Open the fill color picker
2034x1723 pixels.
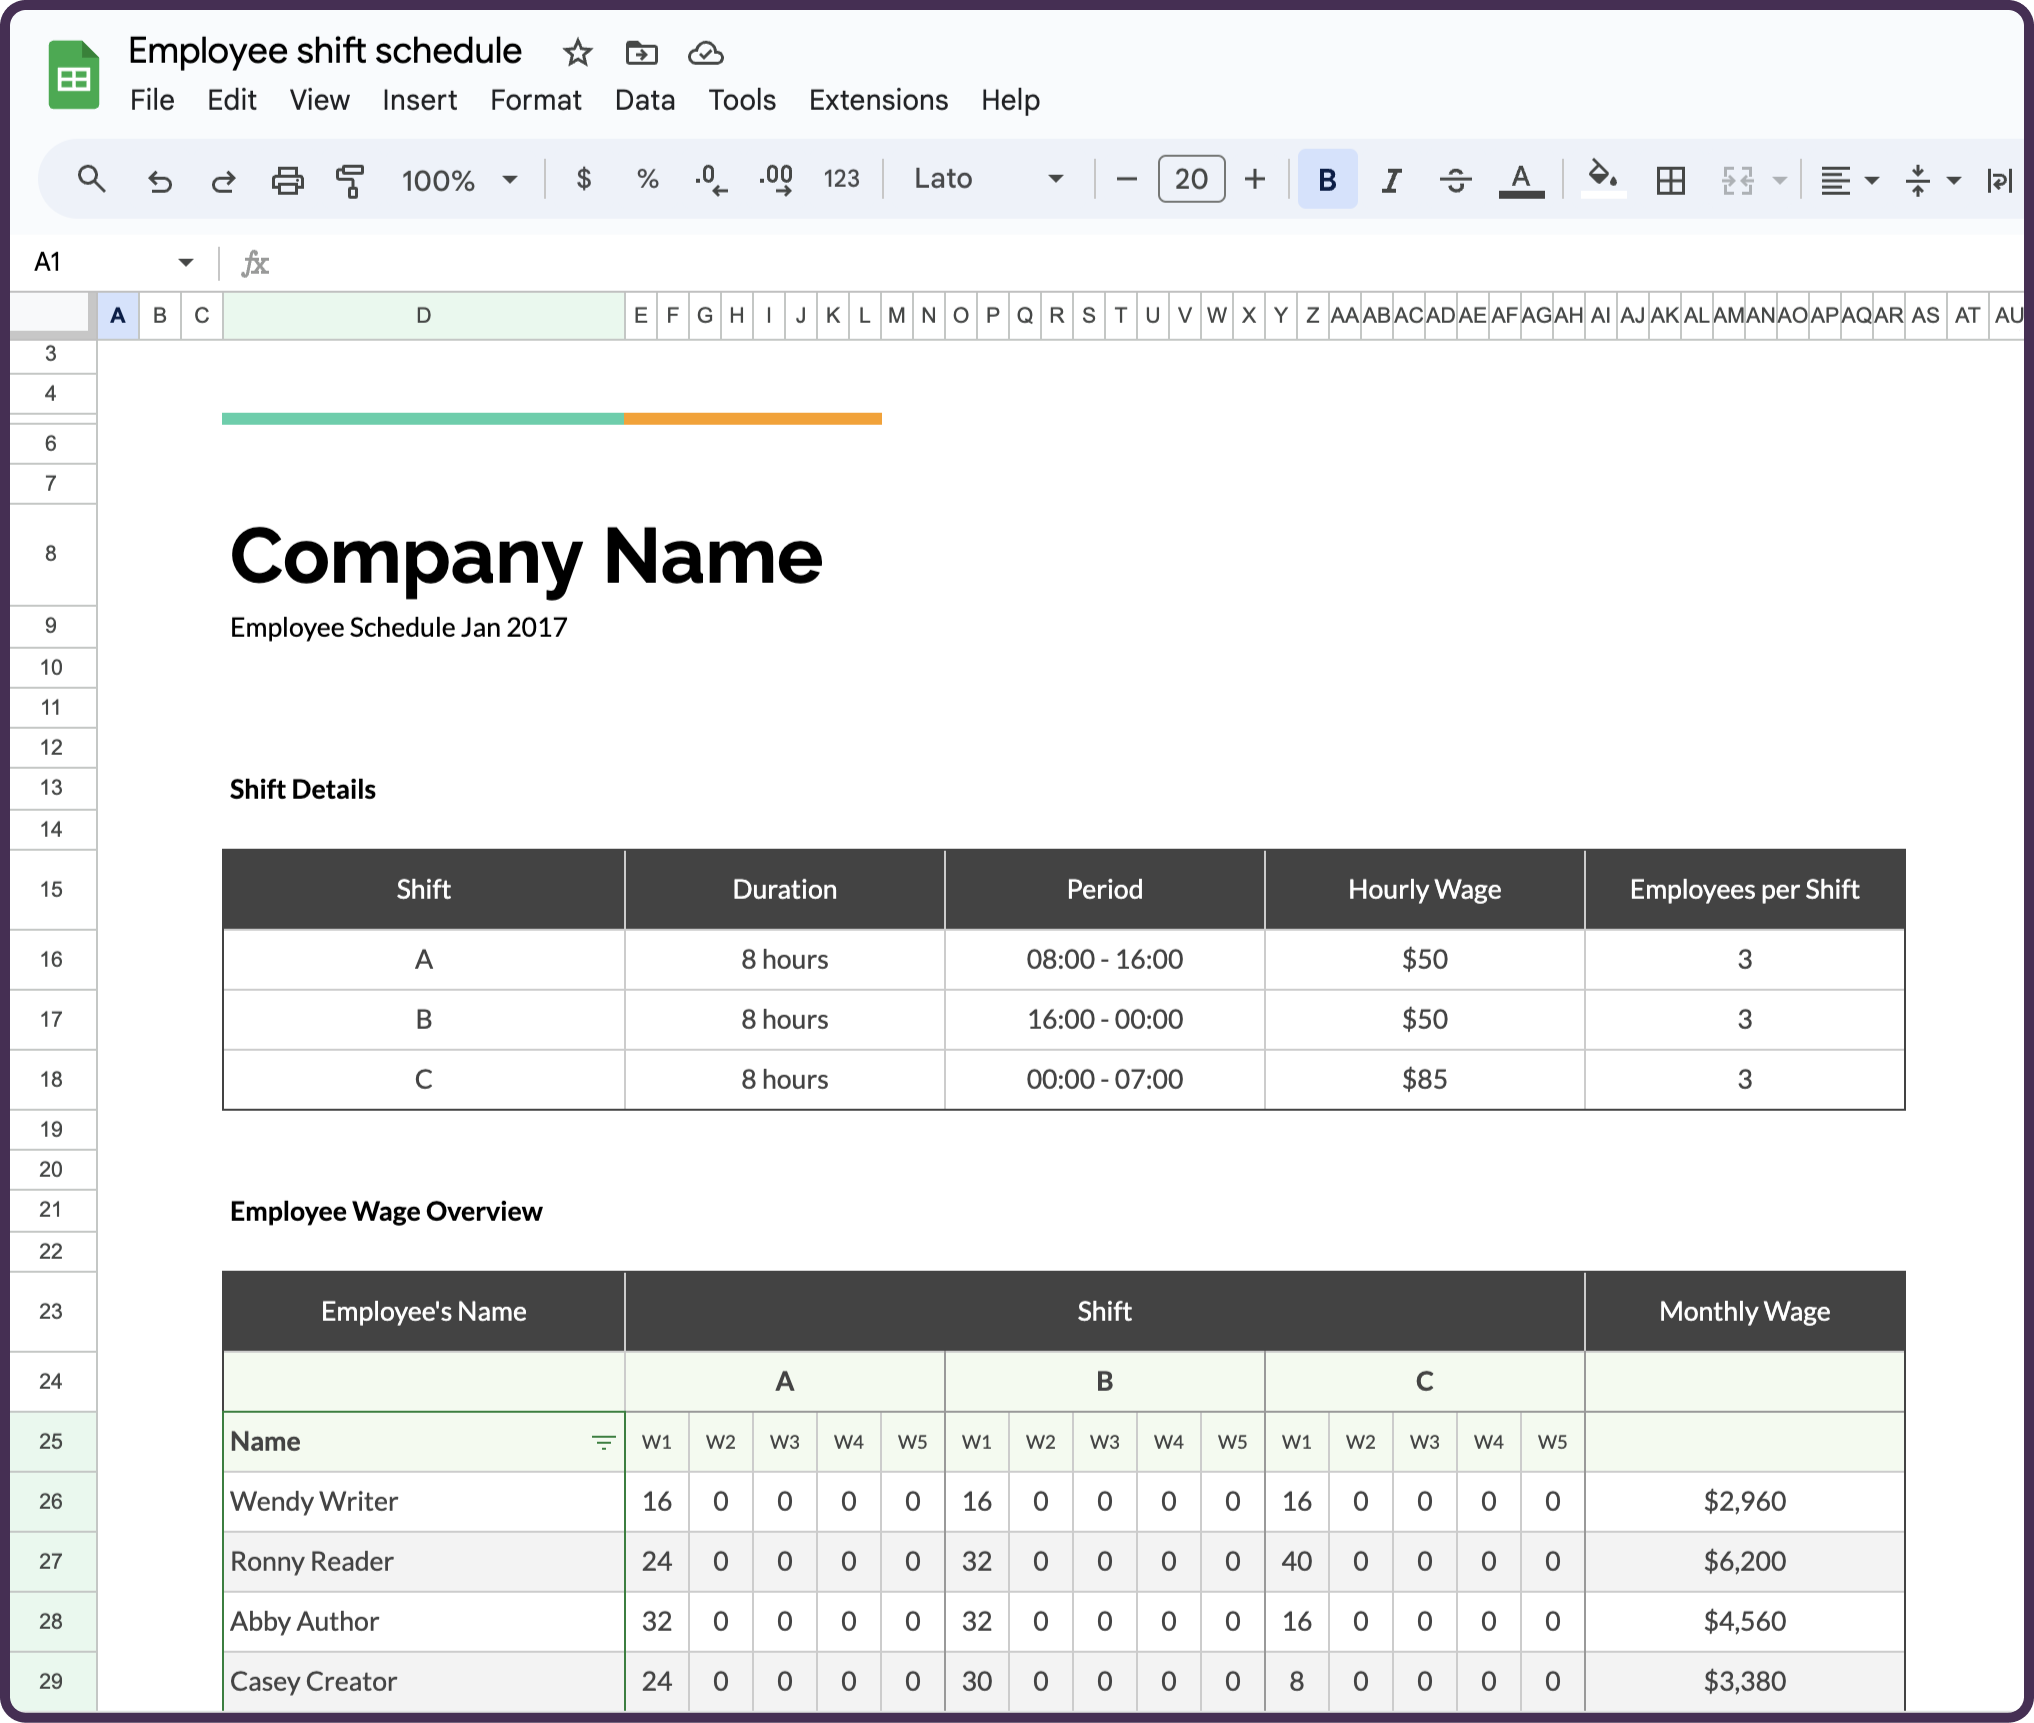pyautogui.click(x=1603, y=178)
